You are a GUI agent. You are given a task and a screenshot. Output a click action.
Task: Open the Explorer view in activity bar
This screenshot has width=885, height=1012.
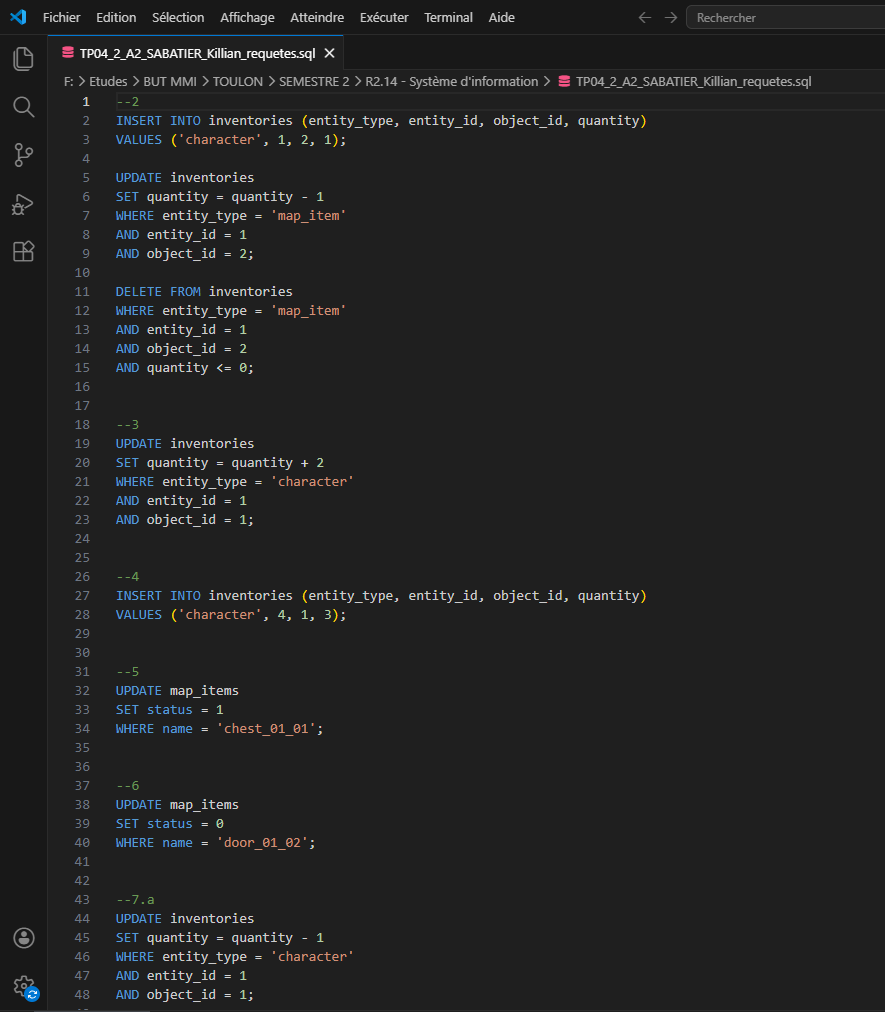23,59
